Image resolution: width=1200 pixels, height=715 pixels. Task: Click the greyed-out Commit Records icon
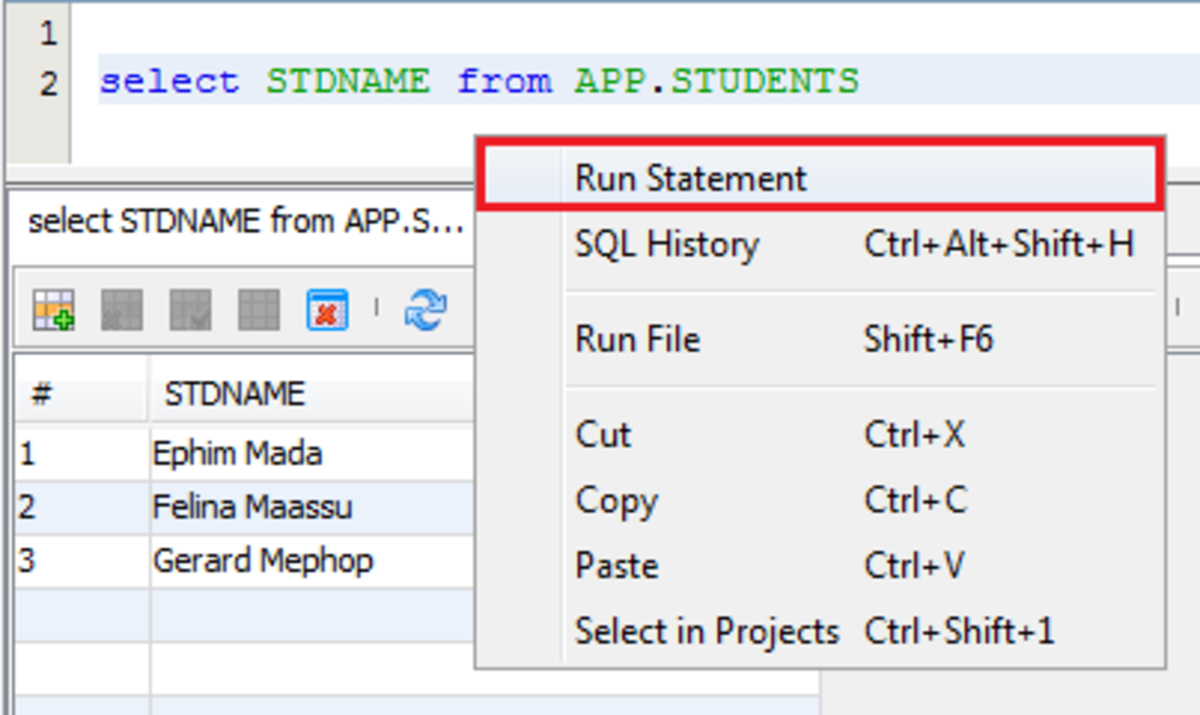click(x=190, y=311)
